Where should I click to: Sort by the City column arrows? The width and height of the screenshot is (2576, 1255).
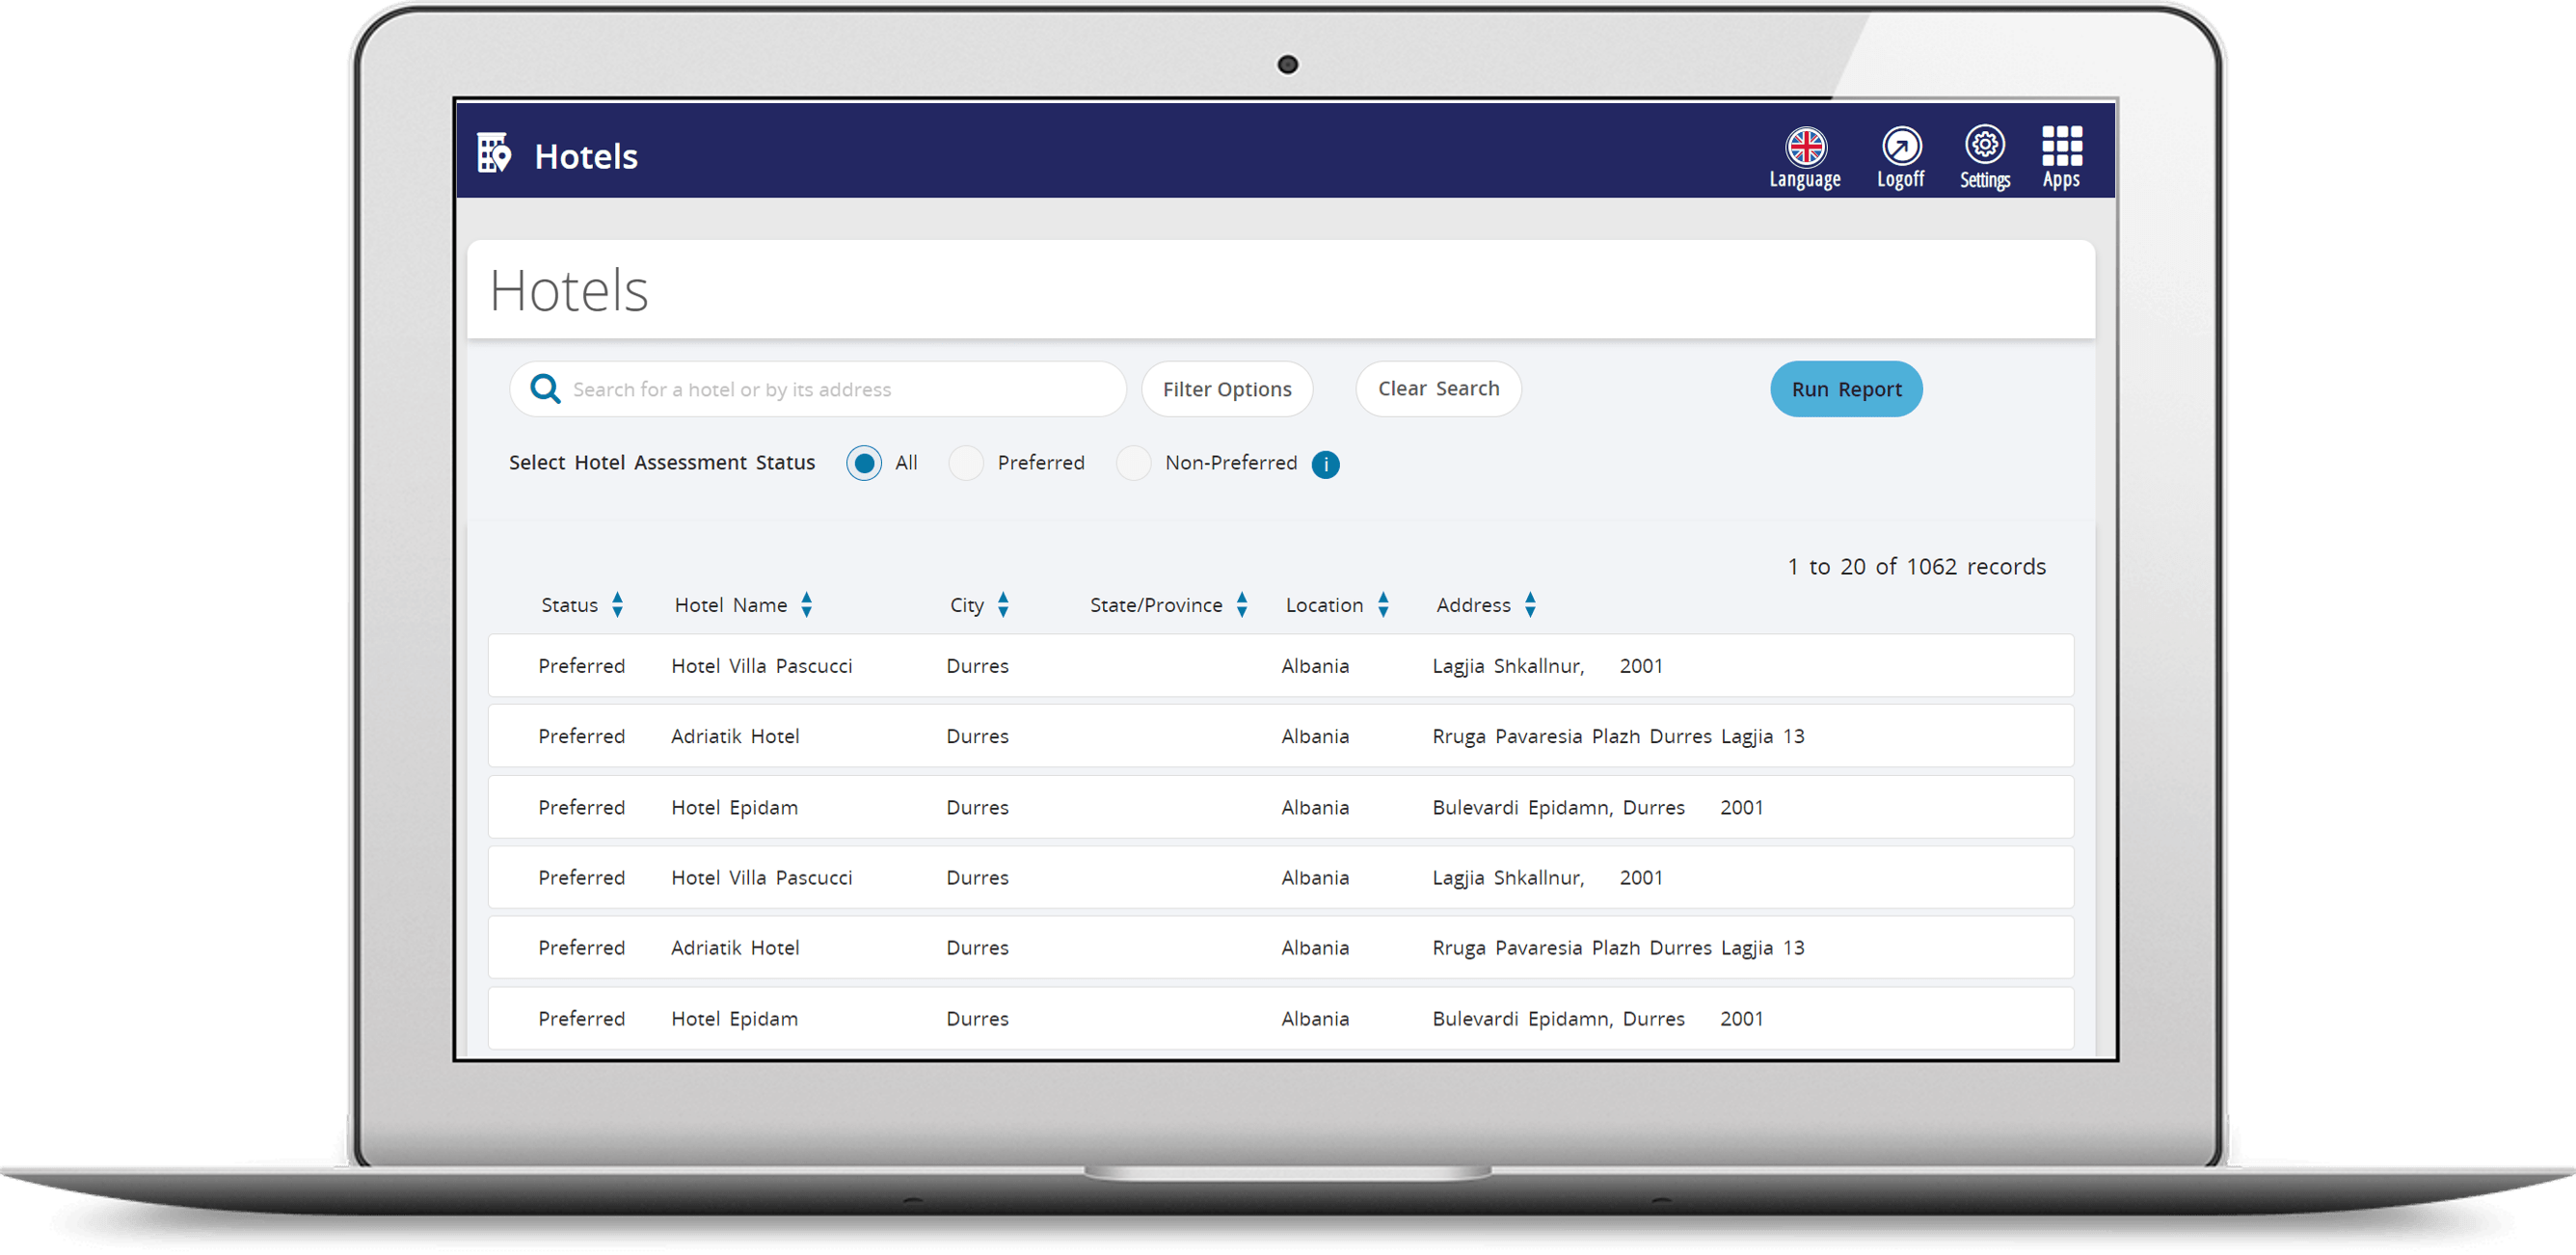1003,605
